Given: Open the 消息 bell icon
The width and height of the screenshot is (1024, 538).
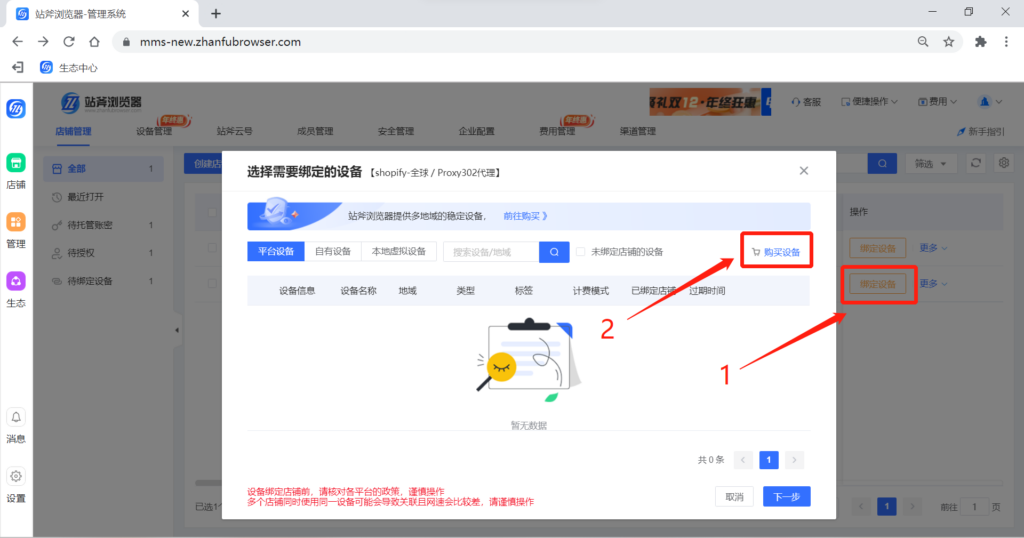Looking at the screenshot, I should click(x=16, y=417).
